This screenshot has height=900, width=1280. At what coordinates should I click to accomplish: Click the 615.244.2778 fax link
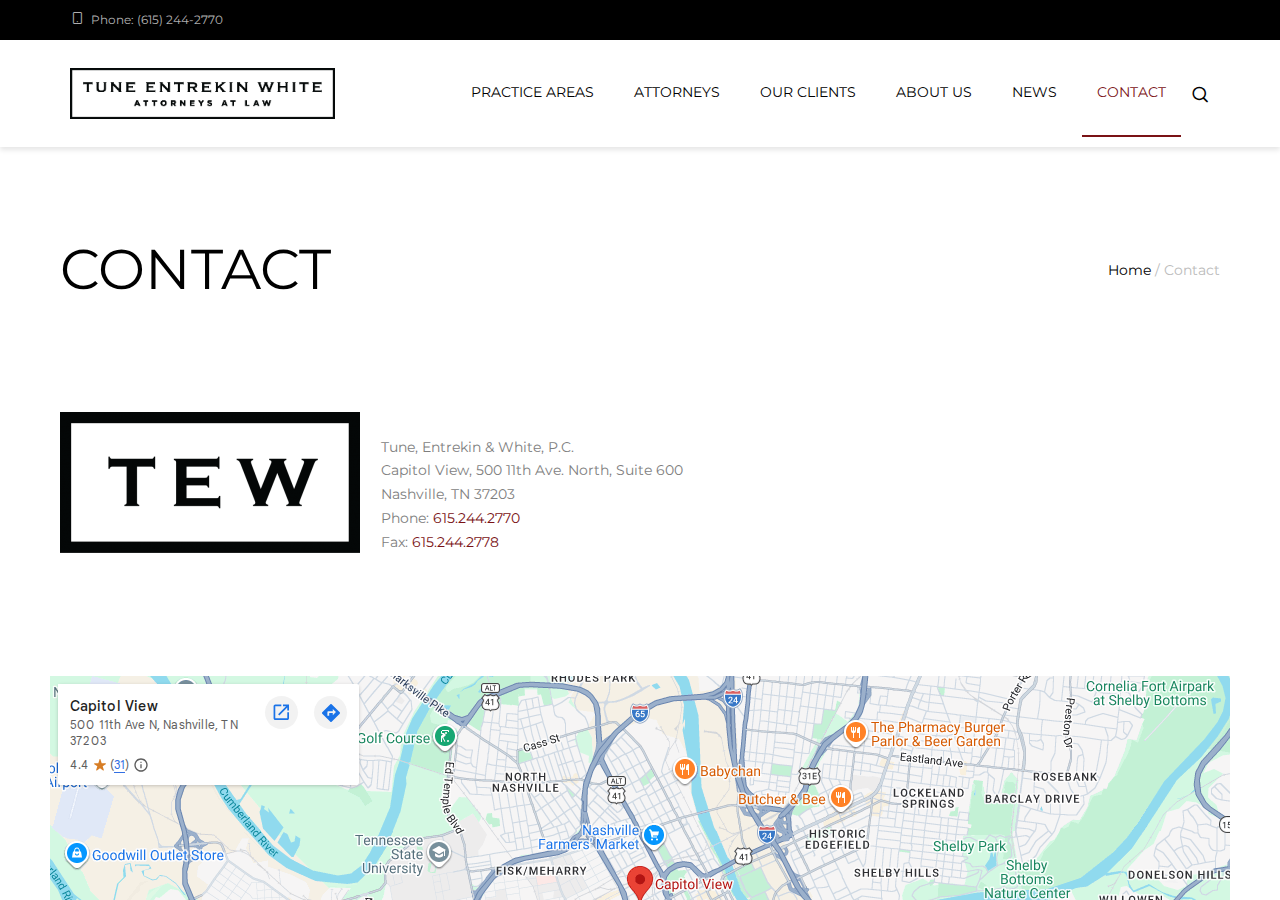455,542
